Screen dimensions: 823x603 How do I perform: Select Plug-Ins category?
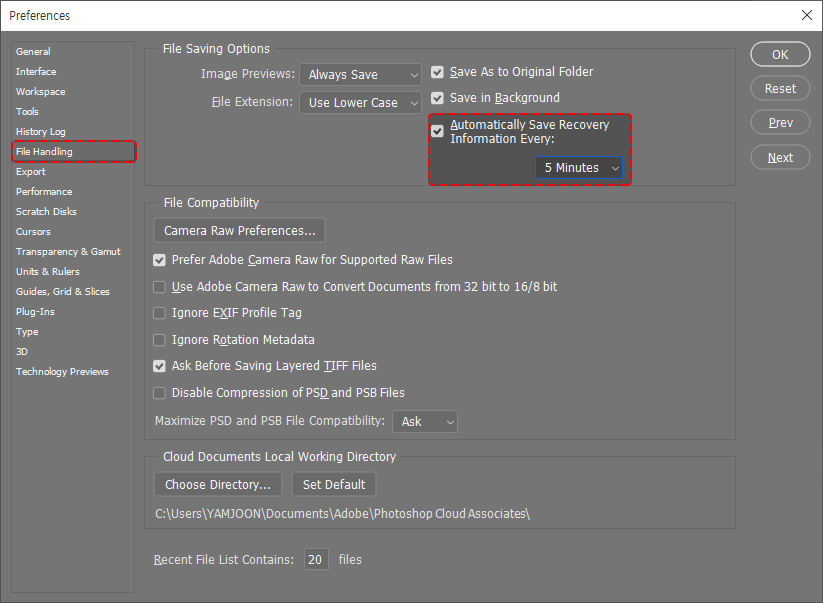pos(35,311)
